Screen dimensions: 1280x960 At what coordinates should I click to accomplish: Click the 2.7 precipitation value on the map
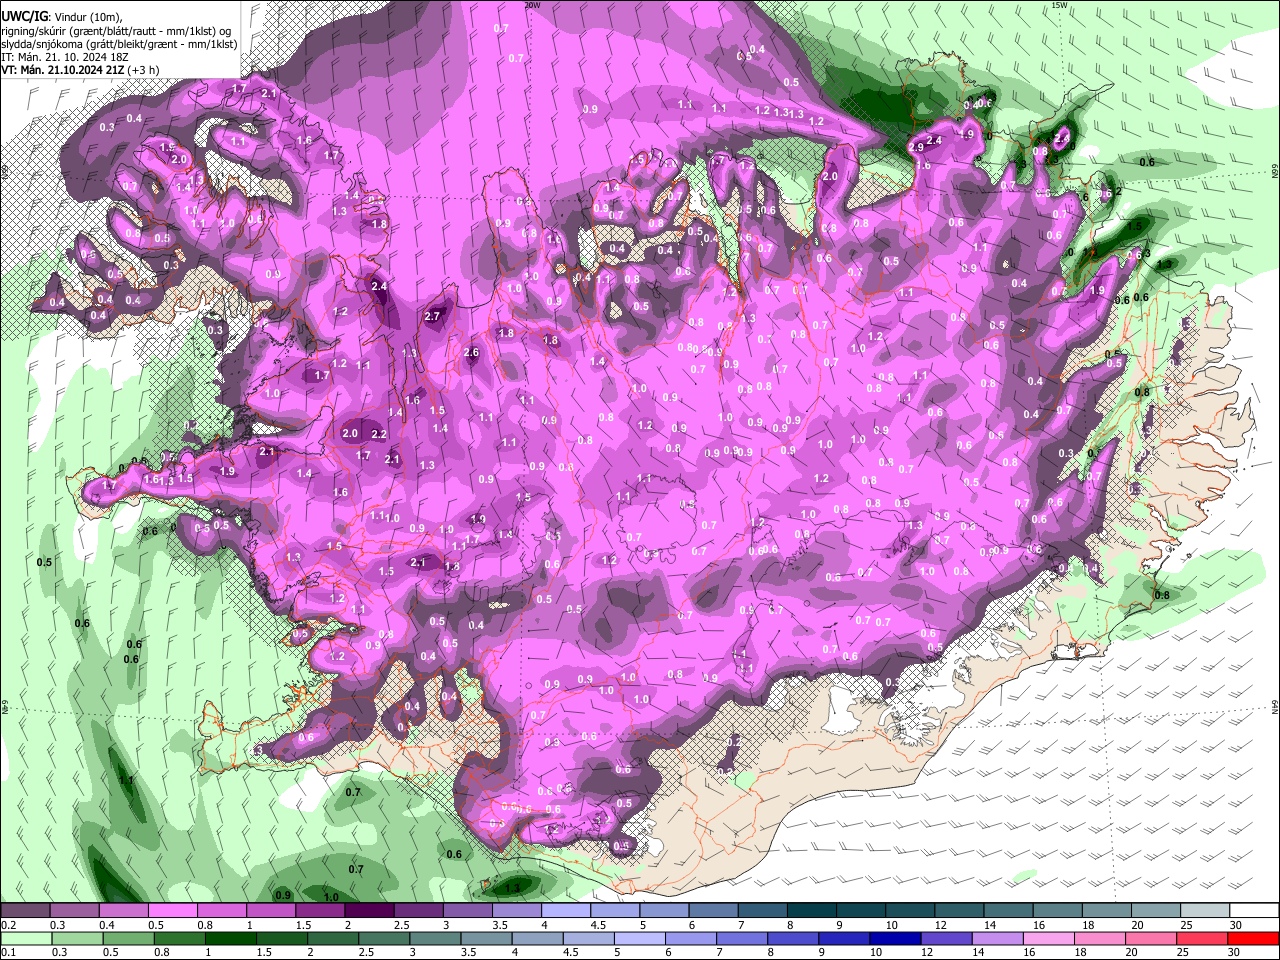(x=432, y=316)
